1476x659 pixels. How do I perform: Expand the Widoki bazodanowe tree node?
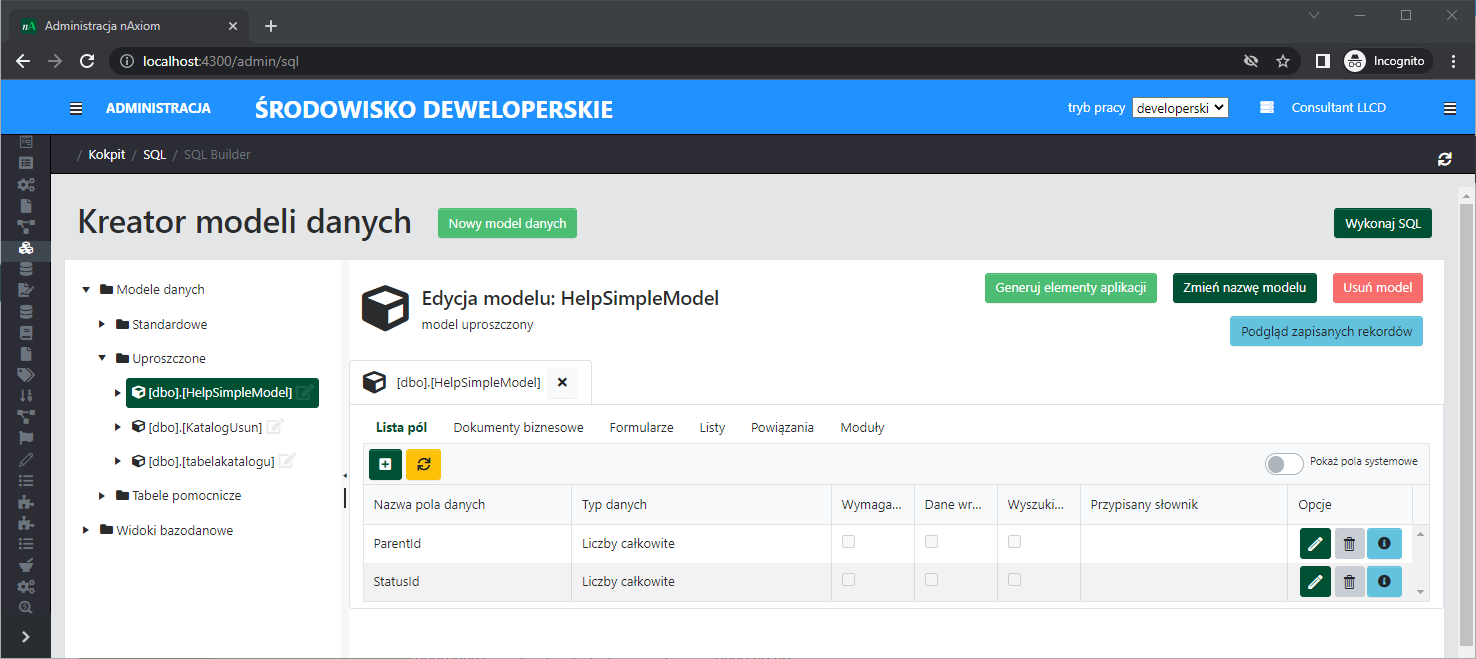click(86, 530)
